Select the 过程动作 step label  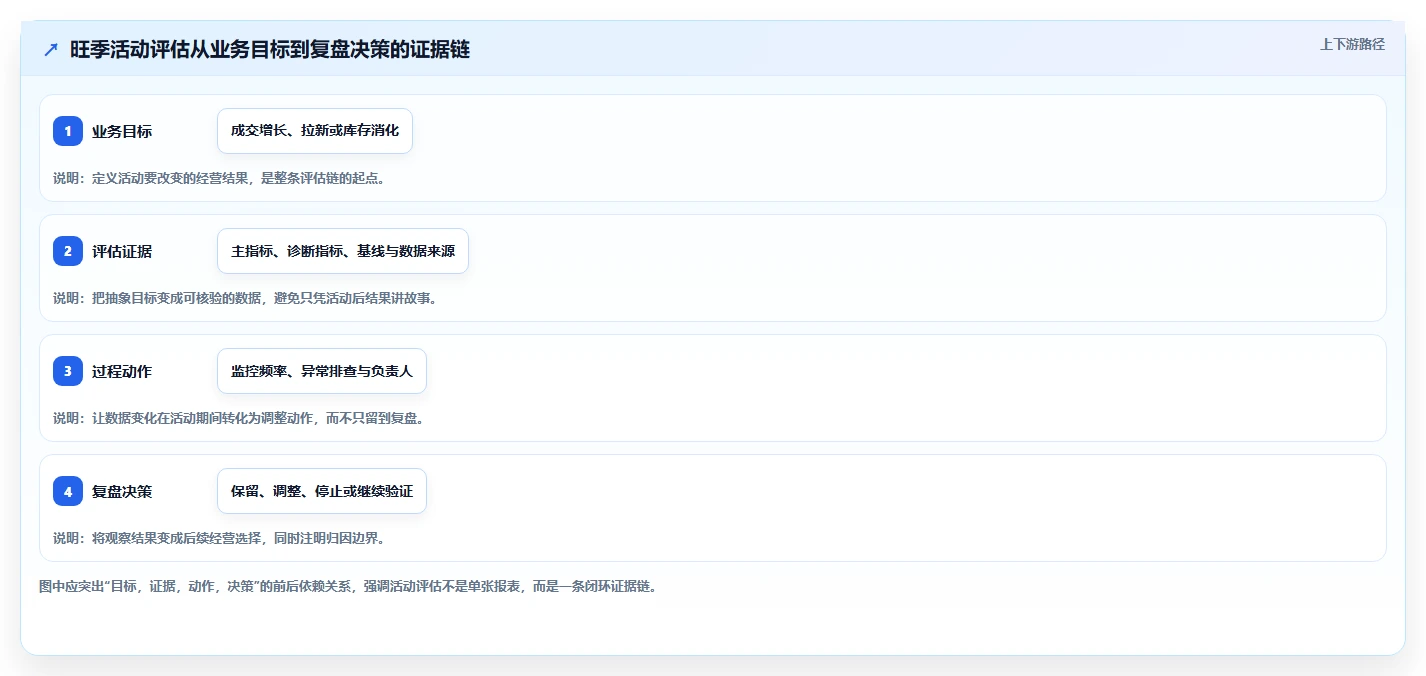(122, 371)
